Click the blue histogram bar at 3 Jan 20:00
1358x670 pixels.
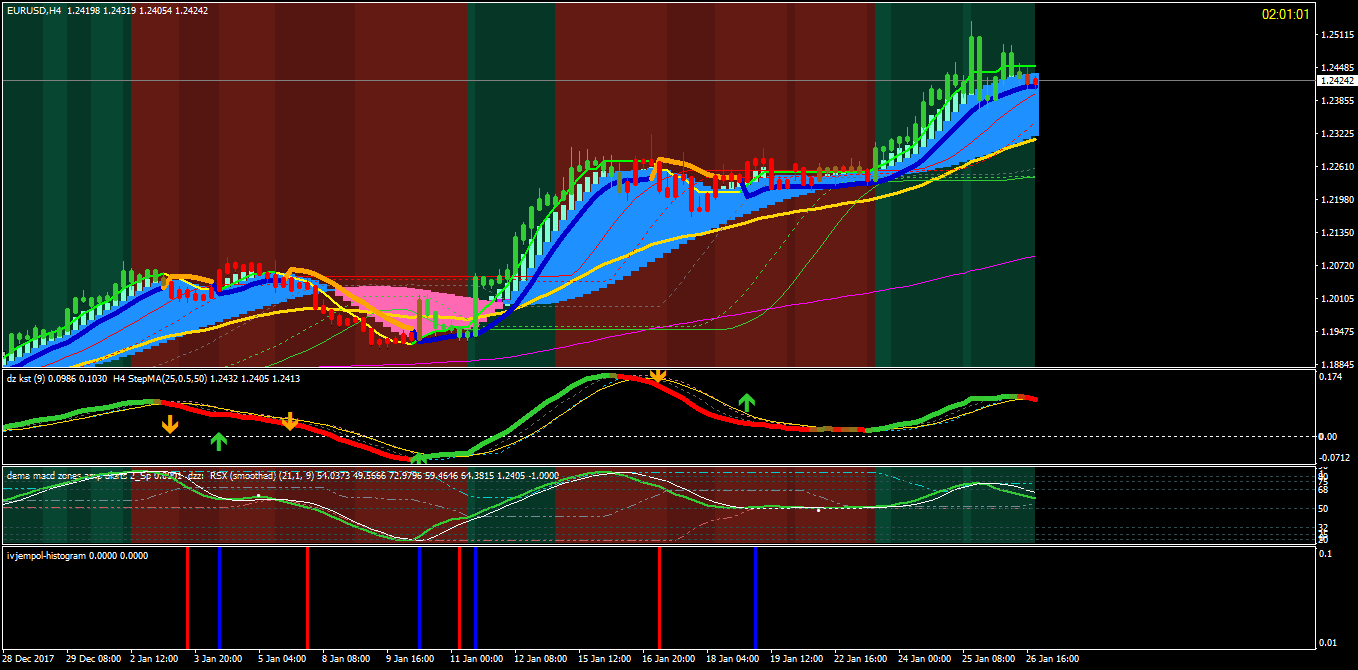(x=219, y=598)
